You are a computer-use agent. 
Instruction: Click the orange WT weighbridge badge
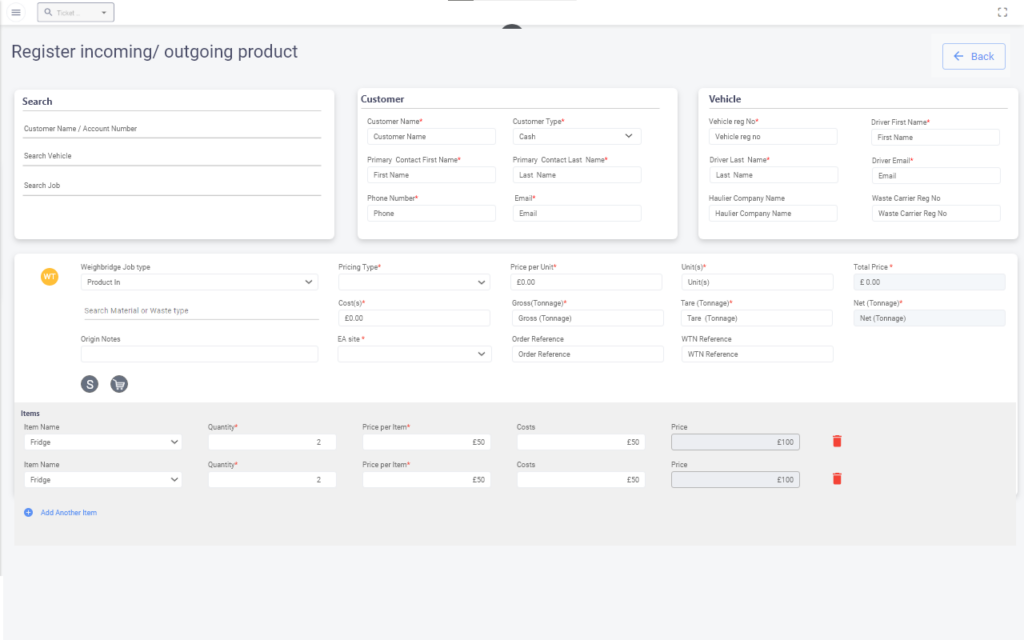coord(48,276)
